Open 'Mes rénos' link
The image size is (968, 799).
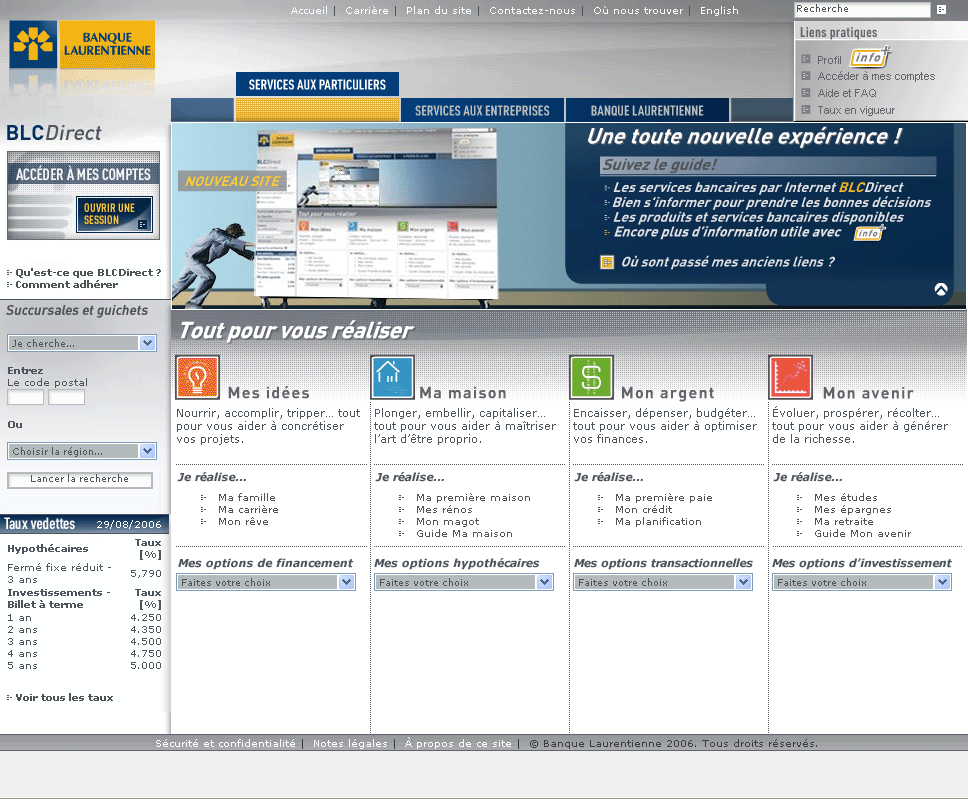click(444, 509)
